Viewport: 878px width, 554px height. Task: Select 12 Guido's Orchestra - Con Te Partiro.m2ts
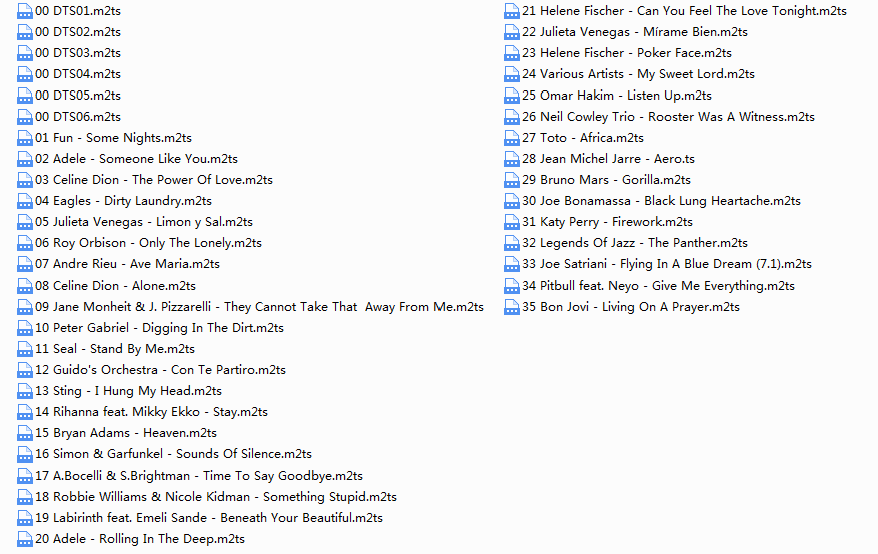(x=160, y=370)
